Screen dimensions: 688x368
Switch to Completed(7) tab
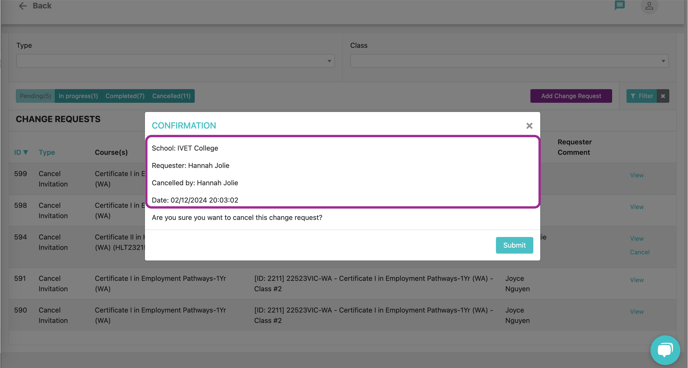(x=125, y=96)
